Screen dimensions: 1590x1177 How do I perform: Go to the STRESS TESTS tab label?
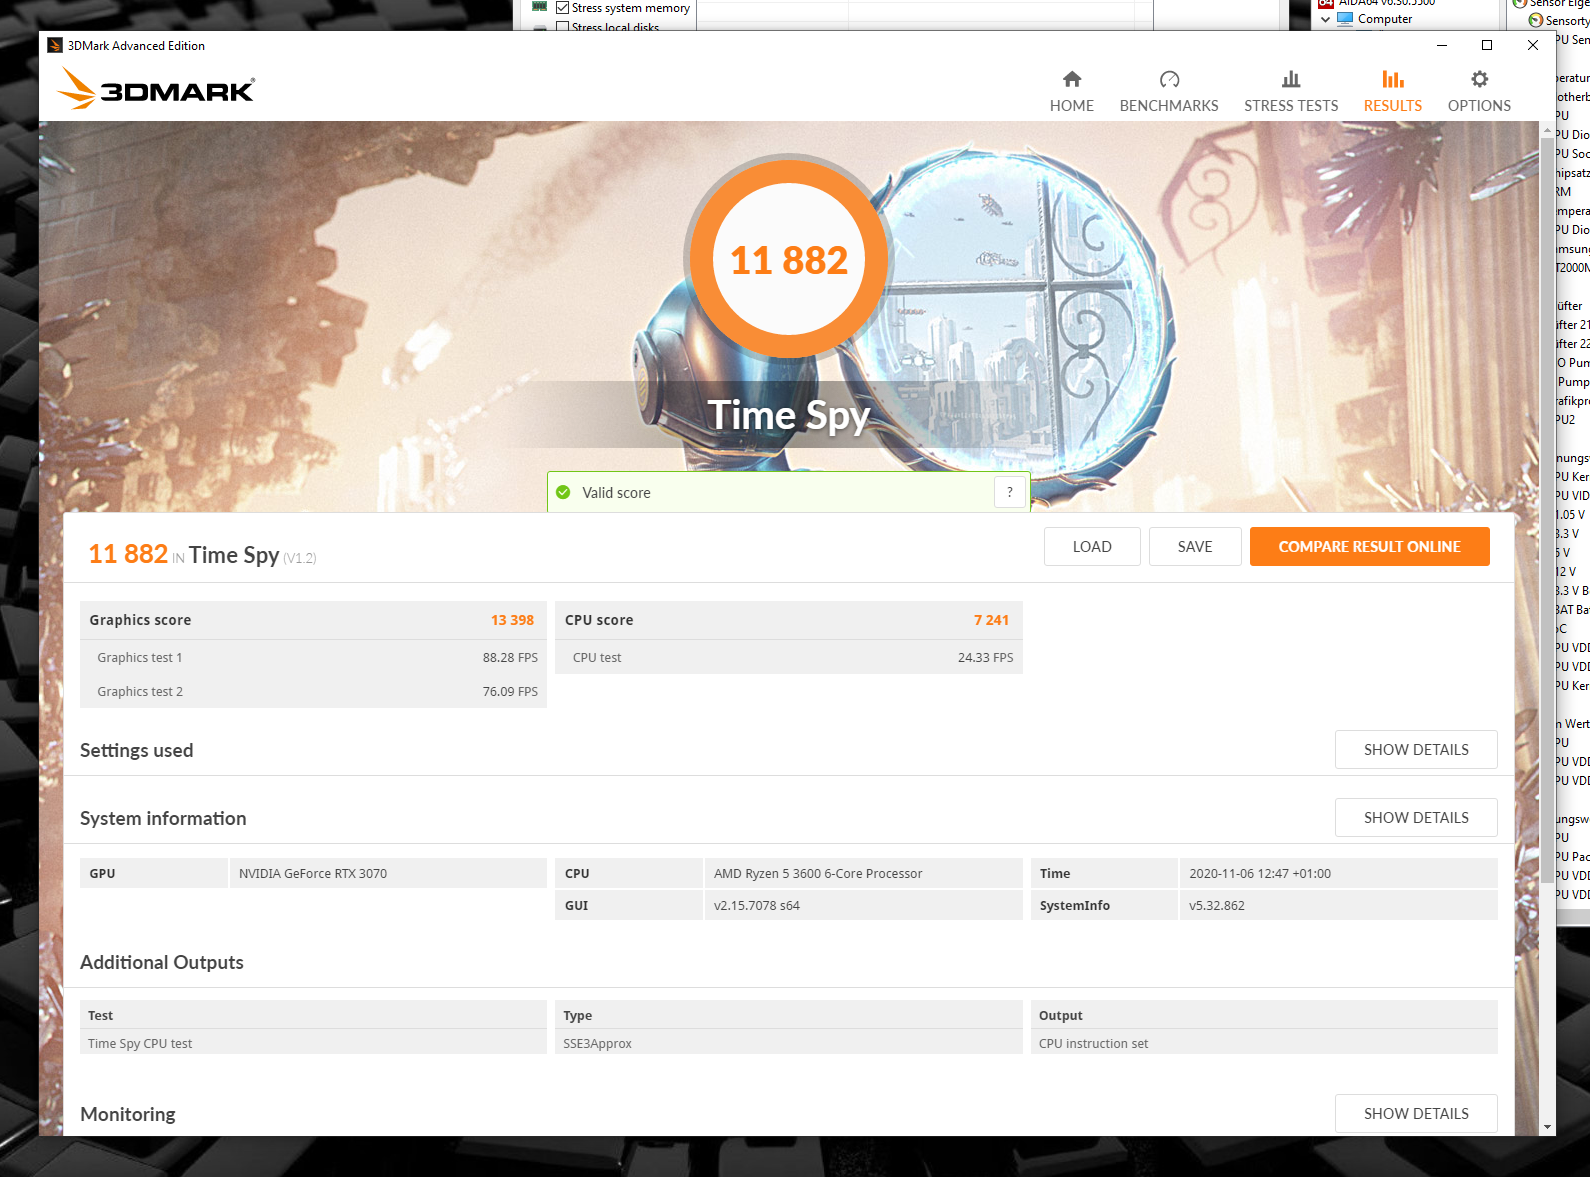(1291, 105)
